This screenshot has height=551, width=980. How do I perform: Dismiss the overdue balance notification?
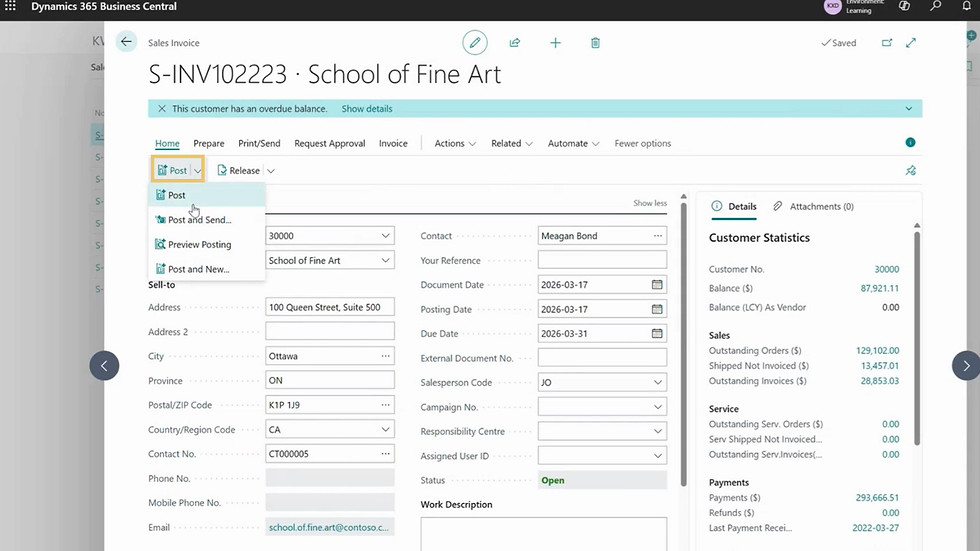pos(161,109)
